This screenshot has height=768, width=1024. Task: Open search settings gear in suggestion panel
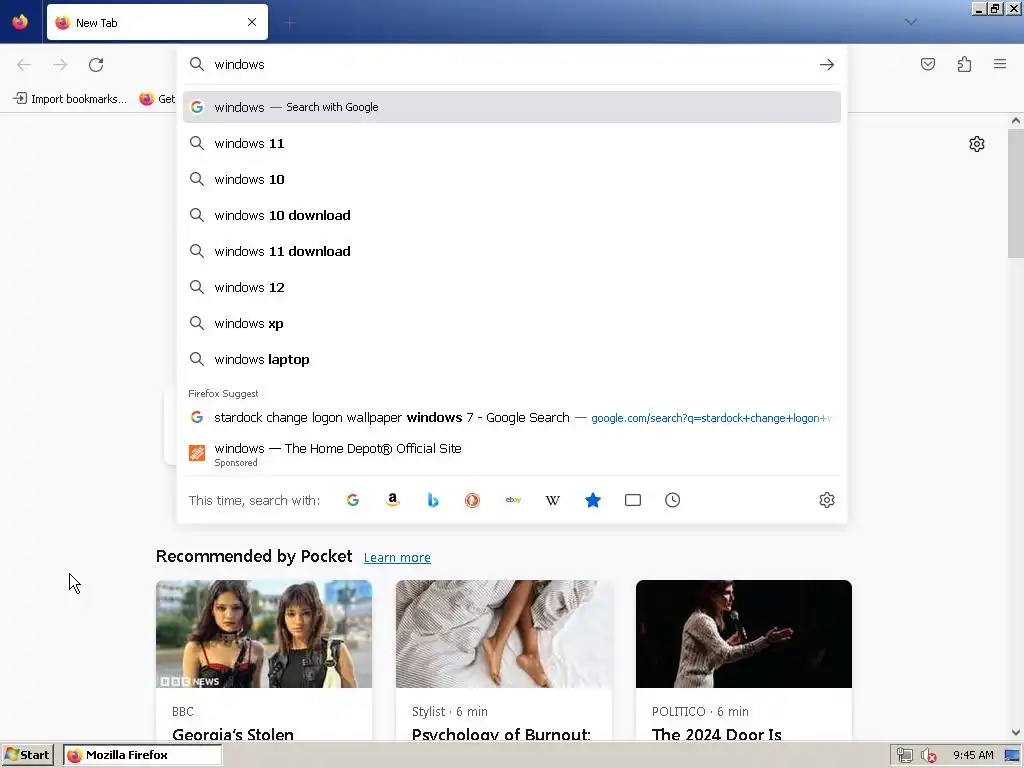(827, 500)
